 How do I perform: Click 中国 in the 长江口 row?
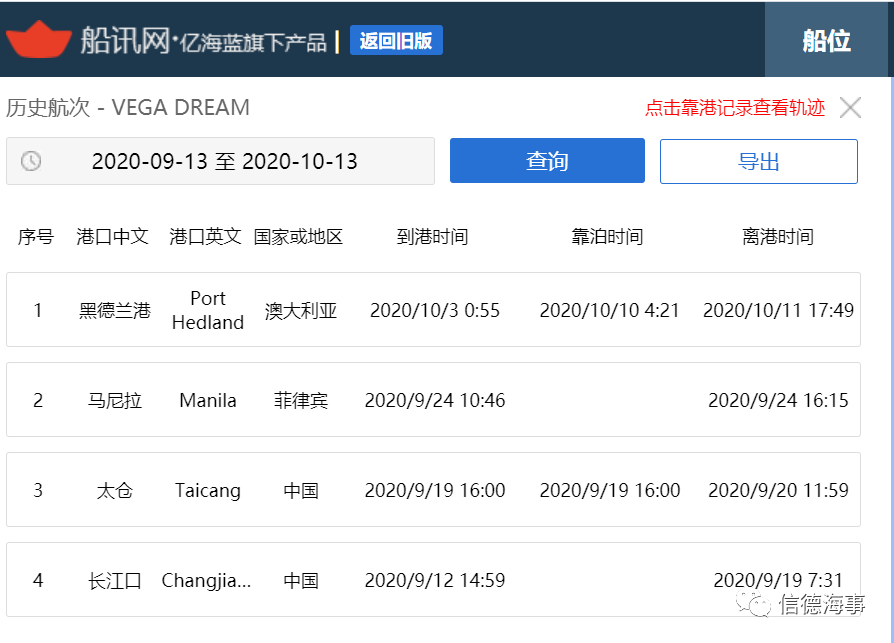301,581
